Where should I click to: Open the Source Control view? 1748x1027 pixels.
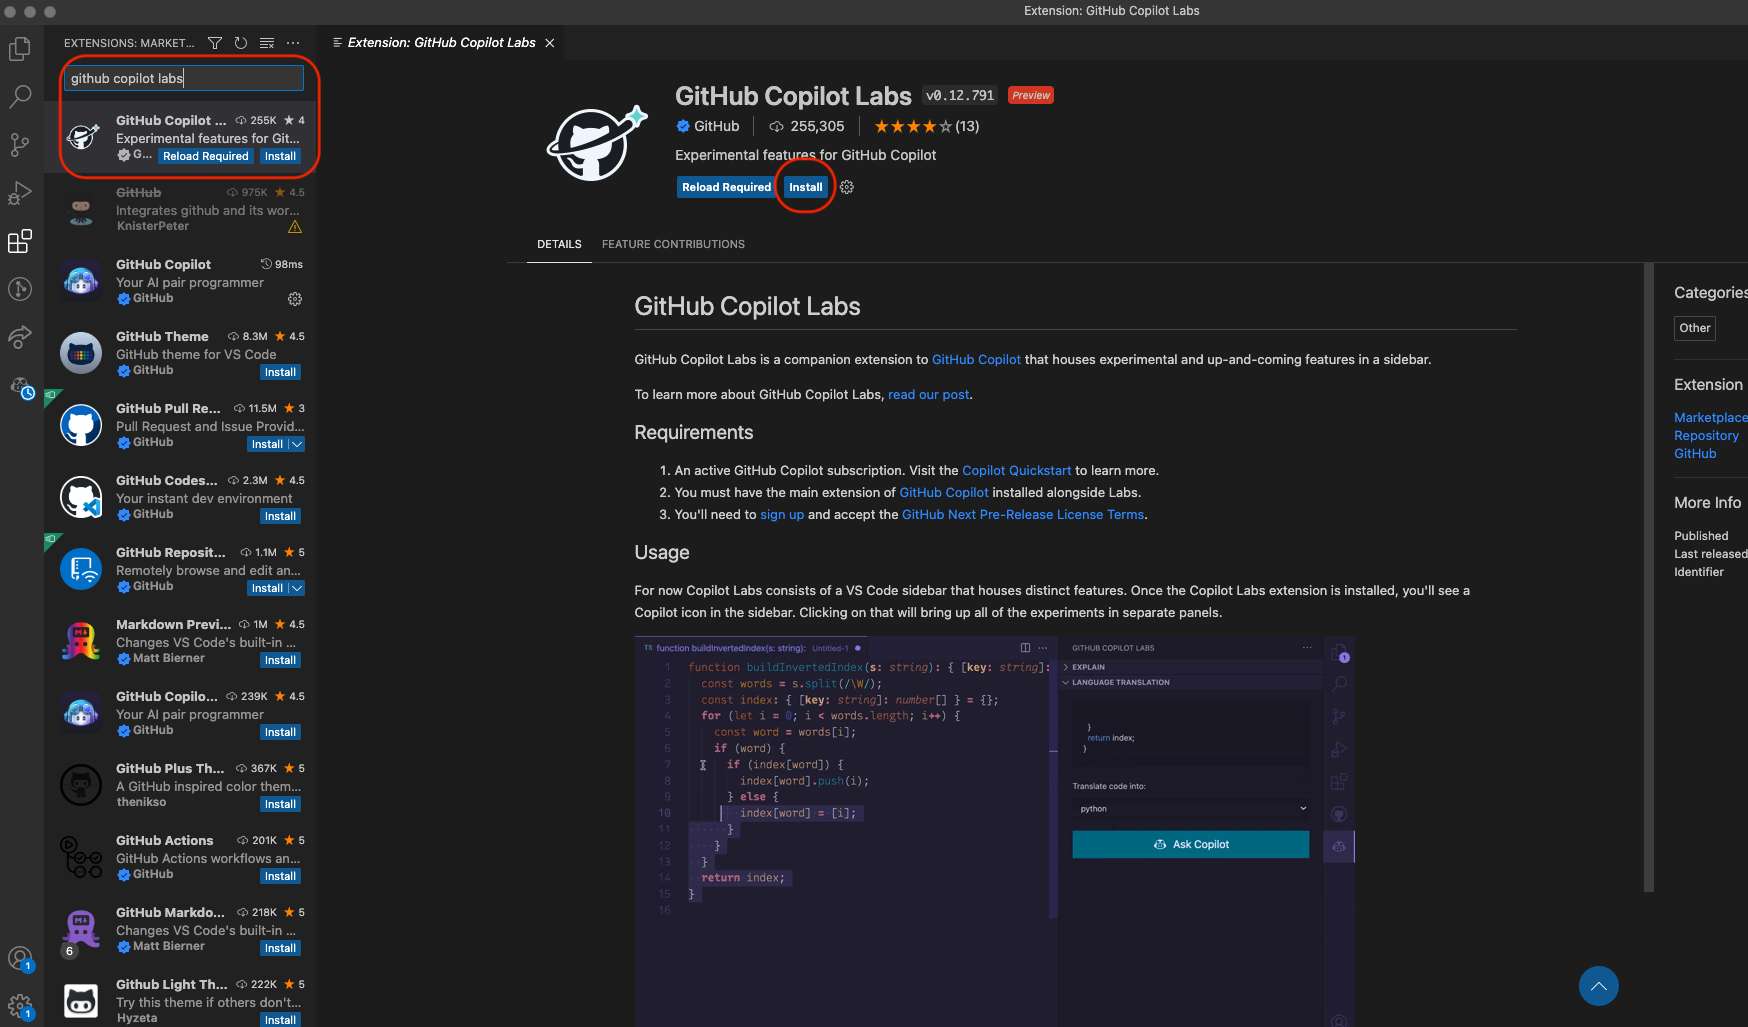tap(19, 145)
